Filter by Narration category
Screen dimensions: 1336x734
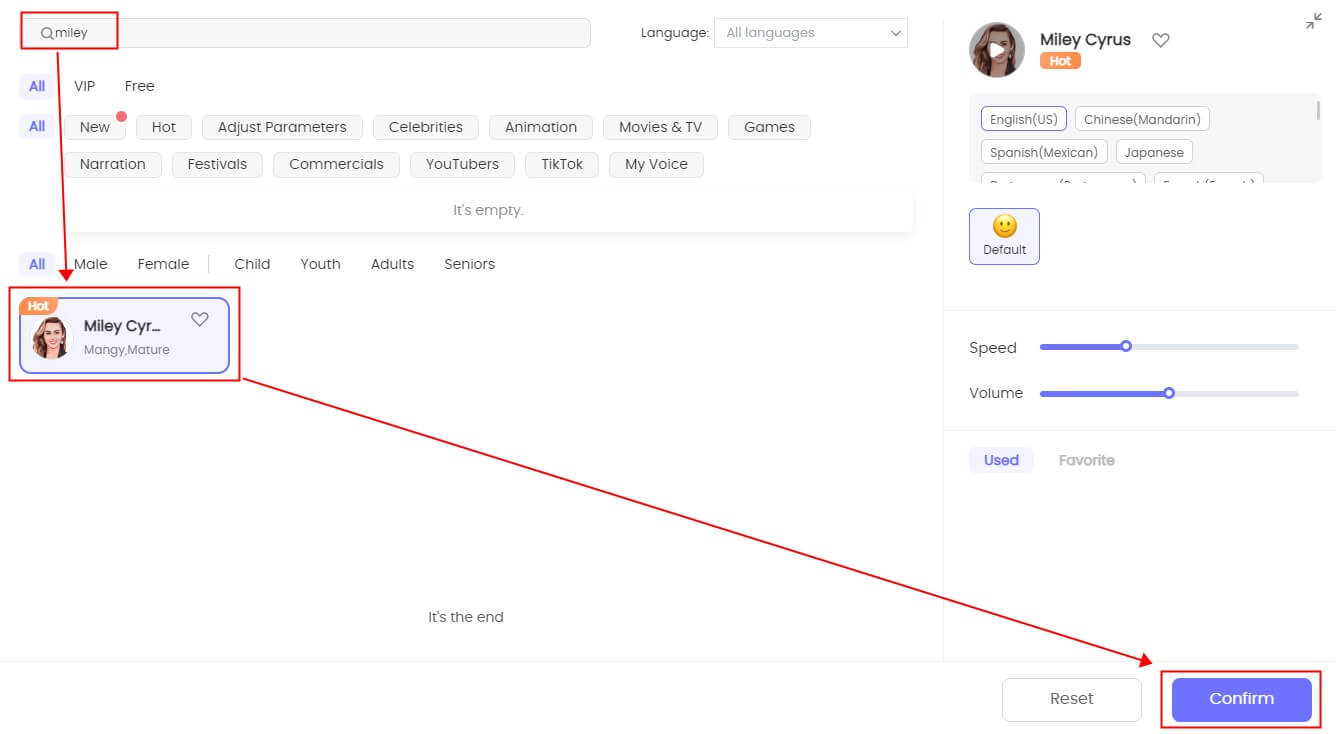113,164
